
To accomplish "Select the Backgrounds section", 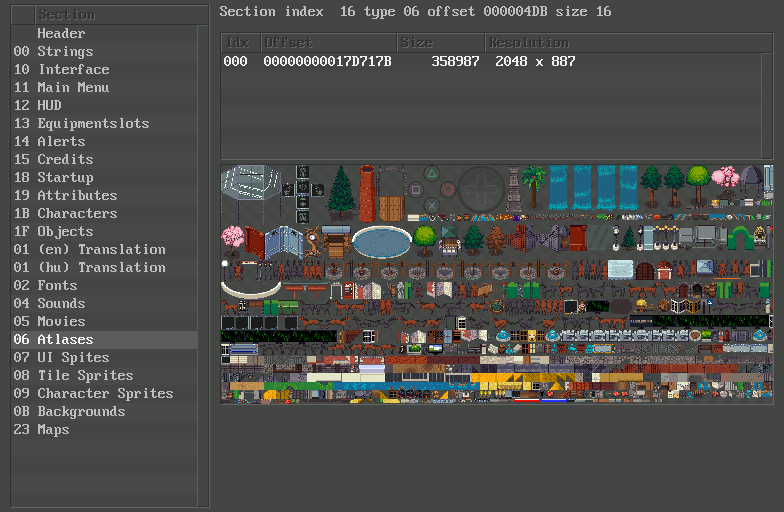I will pos(81,411).
